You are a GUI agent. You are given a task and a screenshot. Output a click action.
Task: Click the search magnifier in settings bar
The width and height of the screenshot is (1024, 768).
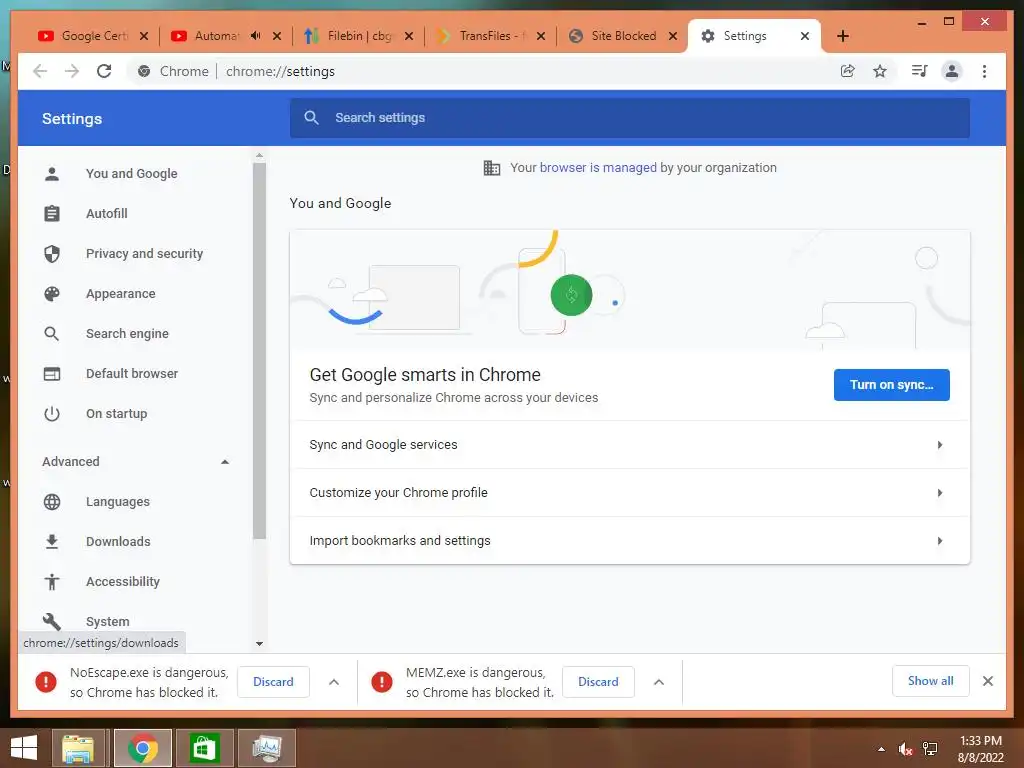[x=312, y=118]
